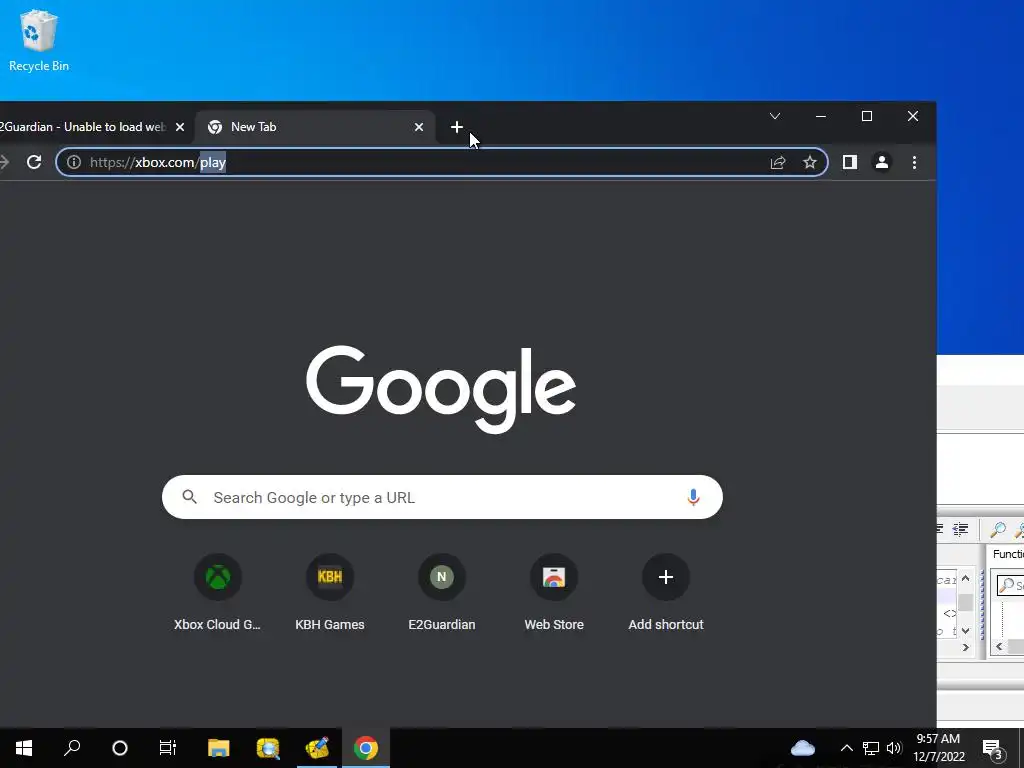Click the function list search field in background window

coord(1010,585)
